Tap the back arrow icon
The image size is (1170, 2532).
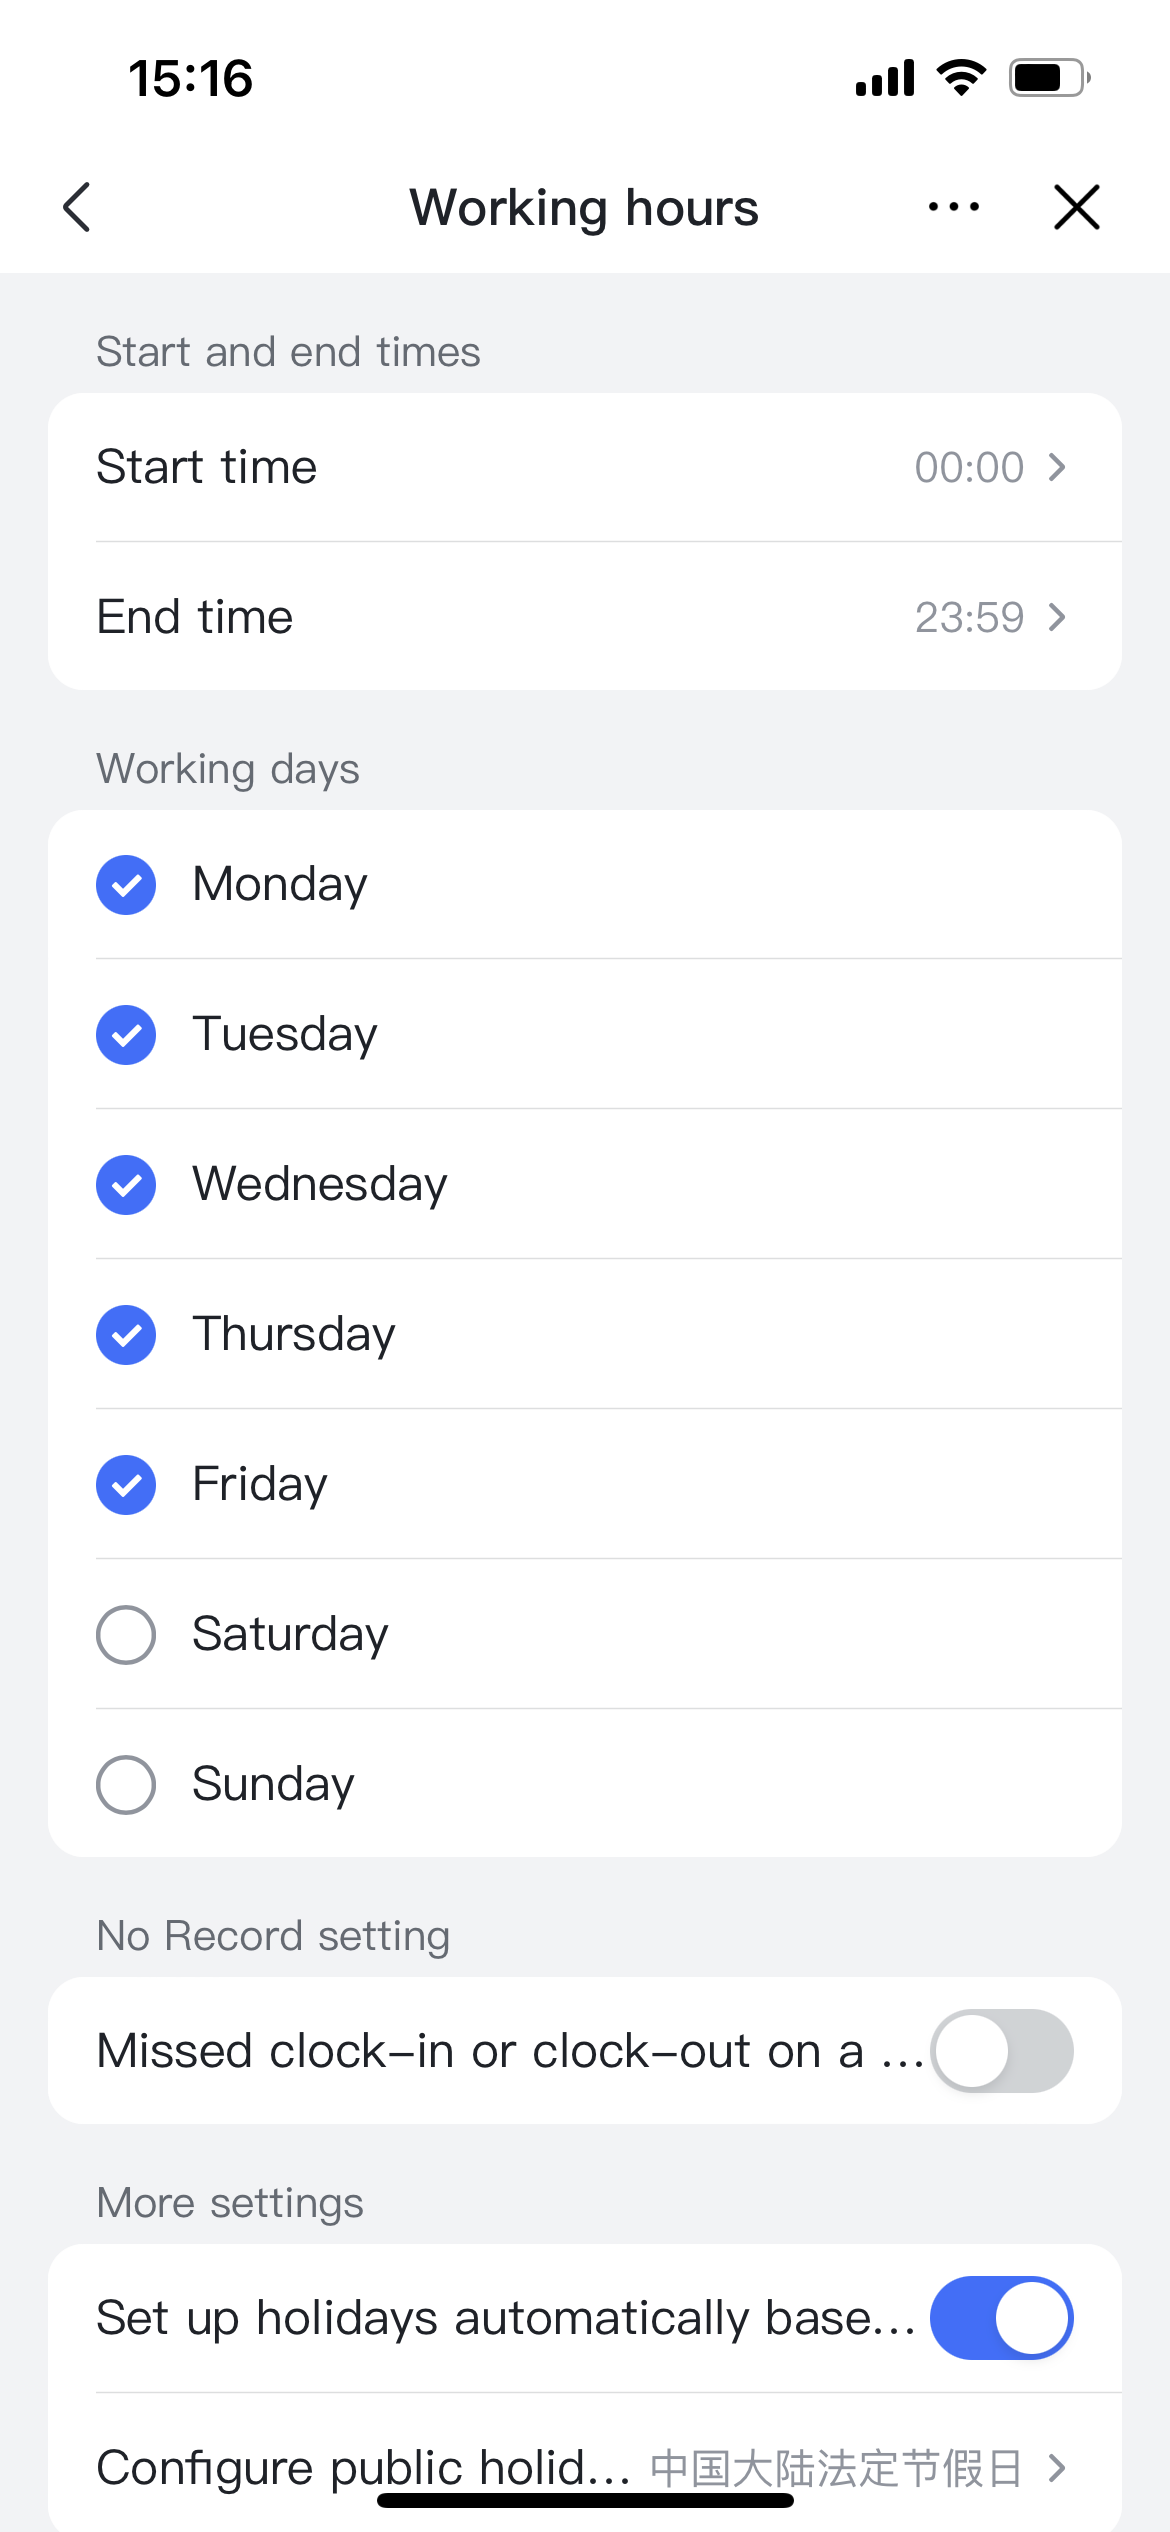coord(77,207)
